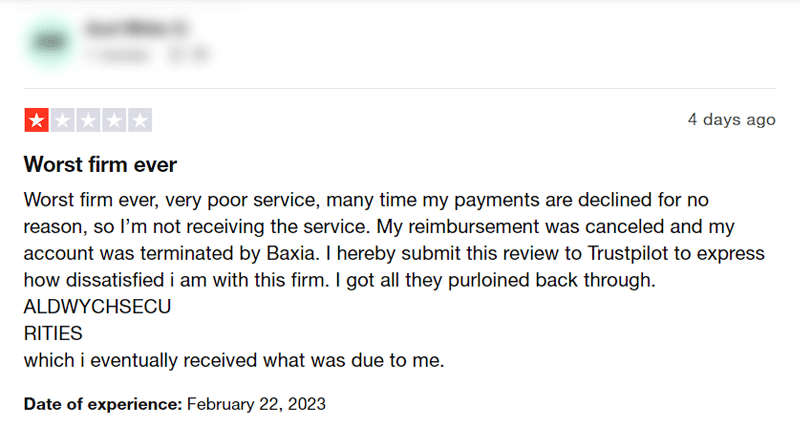Viewport: 800px width, 434px height.
Task: Click the fourth grey rating star
Action: 114,120
